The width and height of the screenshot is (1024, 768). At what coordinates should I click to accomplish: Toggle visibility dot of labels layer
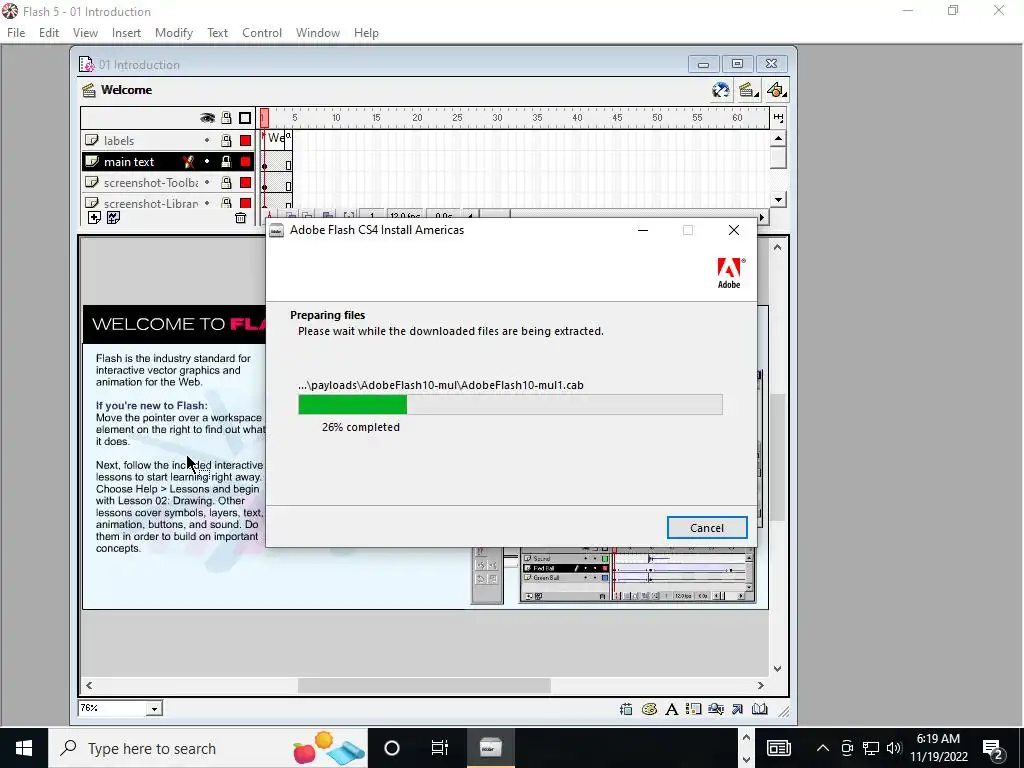click(x=207, y=140)
